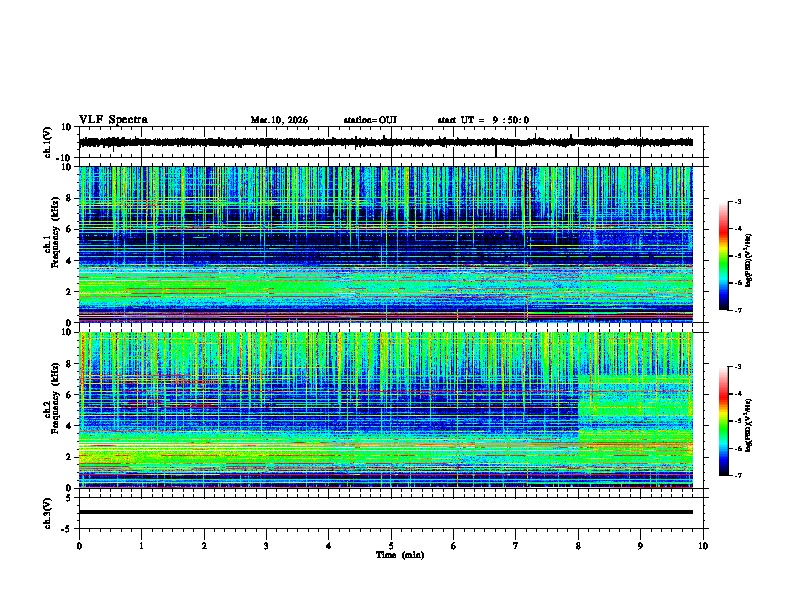The width and height of the screenshot is (792, 612).
Task: Click inside the ch.1 spectrogram panel
Action: (385, 244)
